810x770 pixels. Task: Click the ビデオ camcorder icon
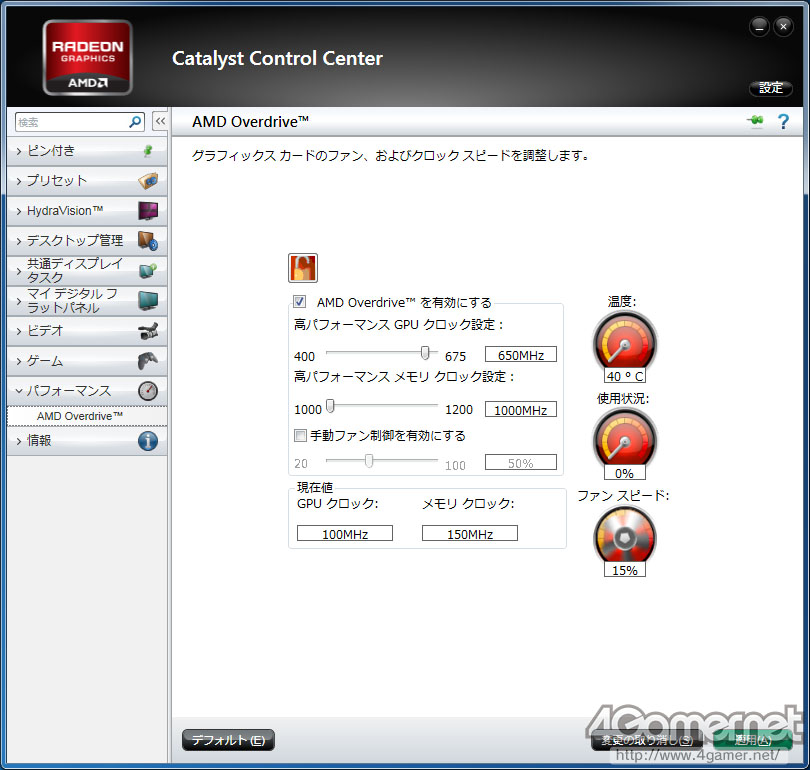(148, 331)
